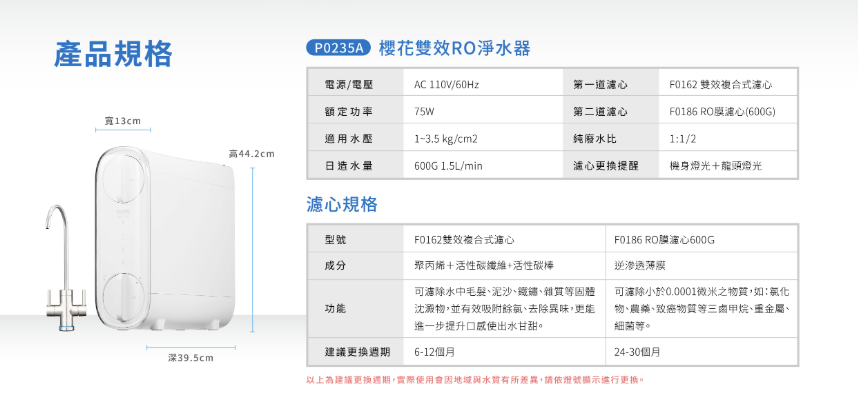Screen dimensions: 858x412
Task: Click the 產品規格 heading
Action: click(113, 54)
